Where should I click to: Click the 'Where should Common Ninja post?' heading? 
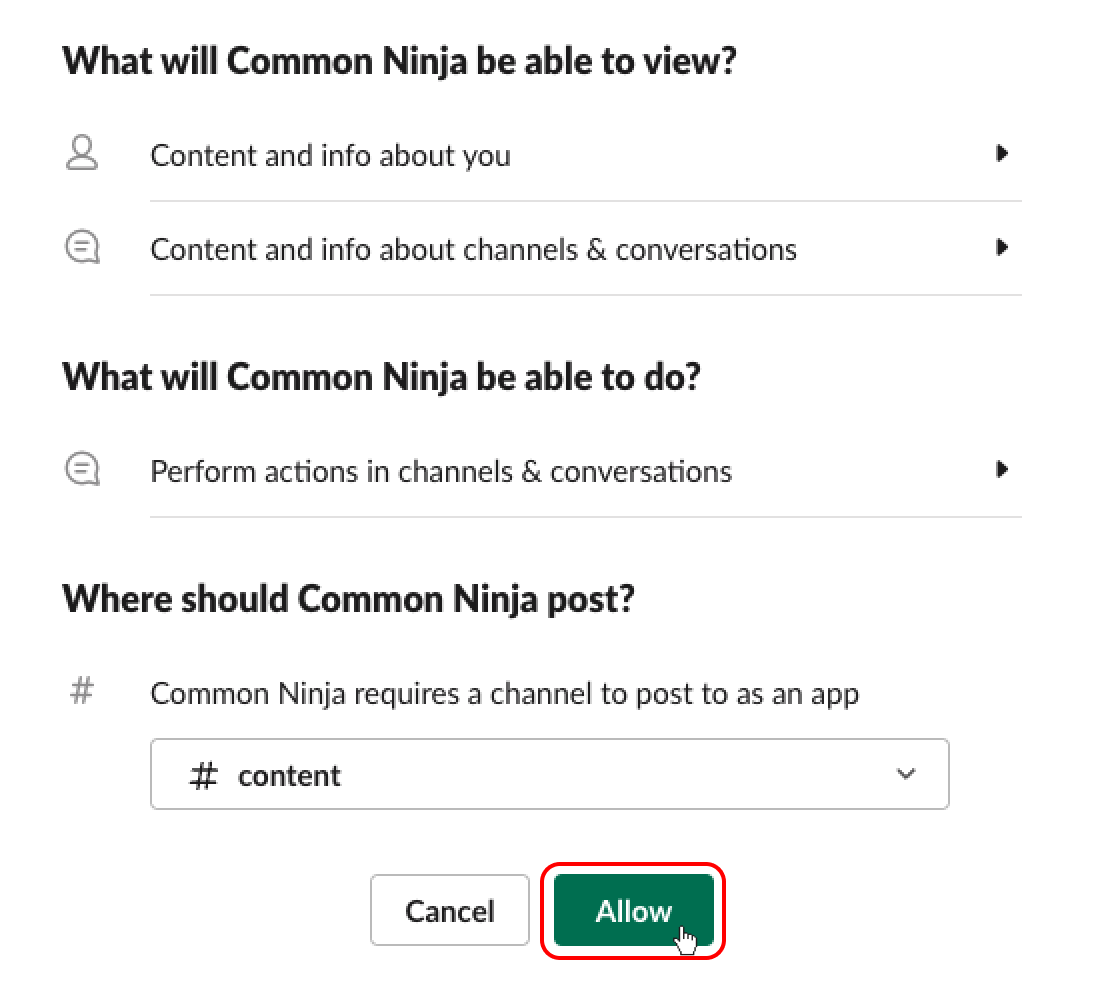point(348,599)
